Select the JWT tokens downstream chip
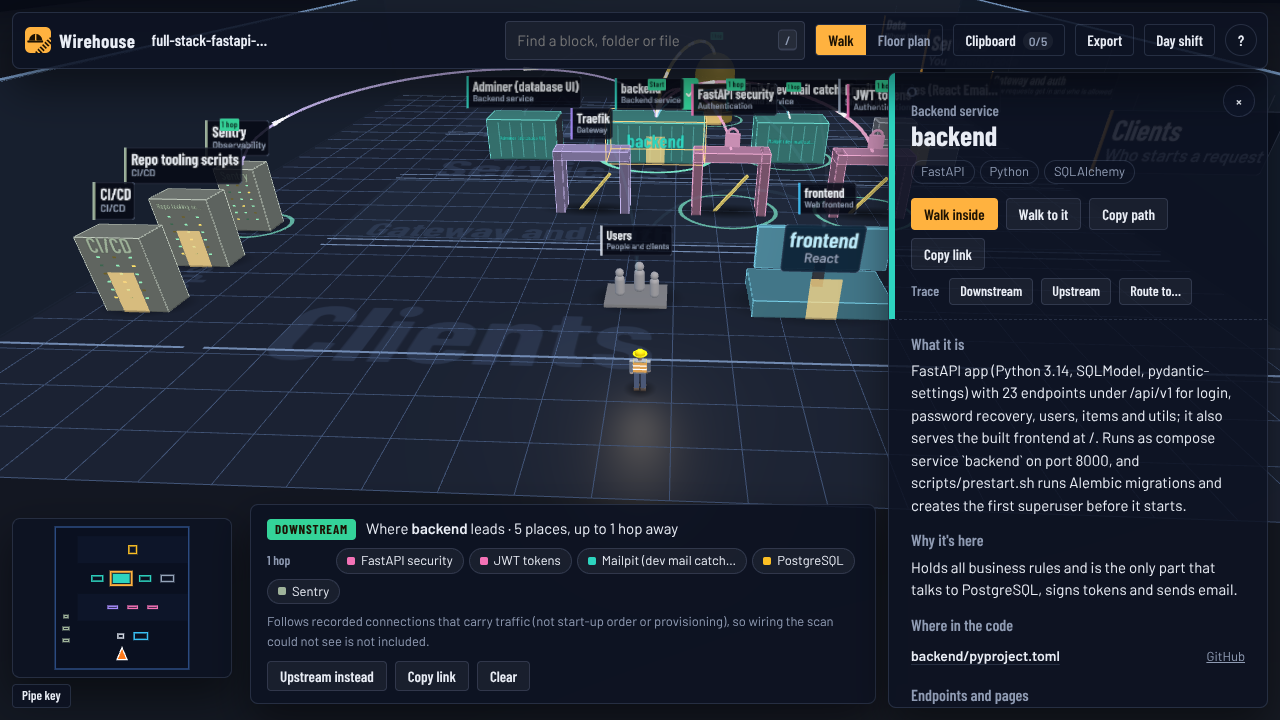The width and height of the screenshot is (1280, 720). (x=520, y=561)
